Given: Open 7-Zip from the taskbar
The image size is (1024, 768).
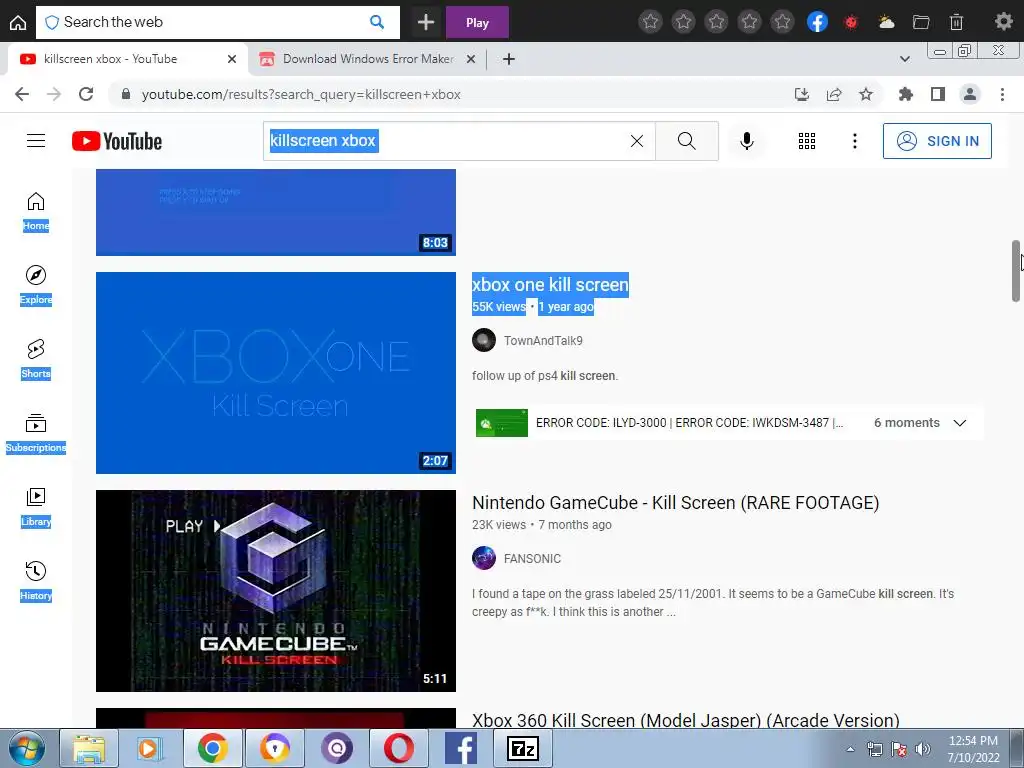Looking at the screenshot, I should (522, 748).
